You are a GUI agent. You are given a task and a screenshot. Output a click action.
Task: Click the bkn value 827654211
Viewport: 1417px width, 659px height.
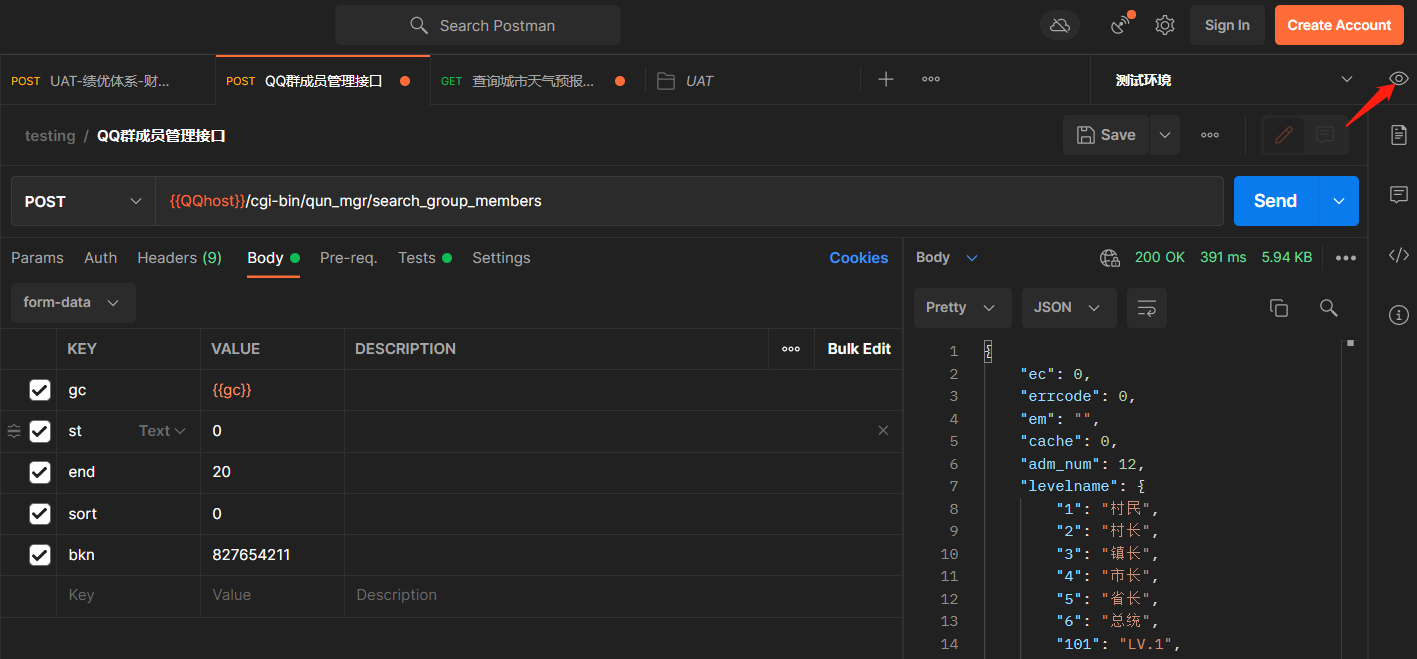coord(251,554)
